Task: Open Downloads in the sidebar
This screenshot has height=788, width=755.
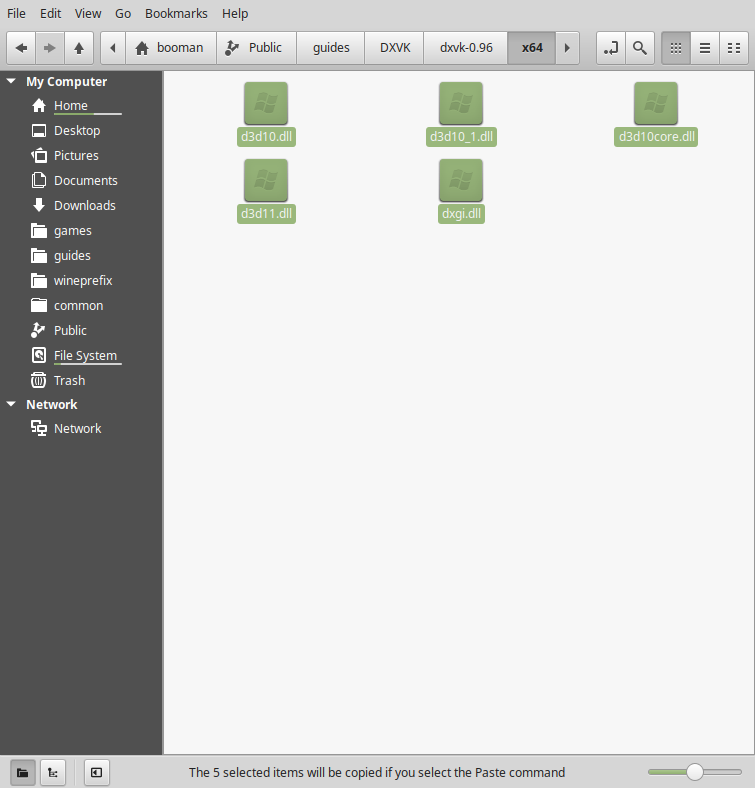Action: pyautogui.click(x=81, y=206)
